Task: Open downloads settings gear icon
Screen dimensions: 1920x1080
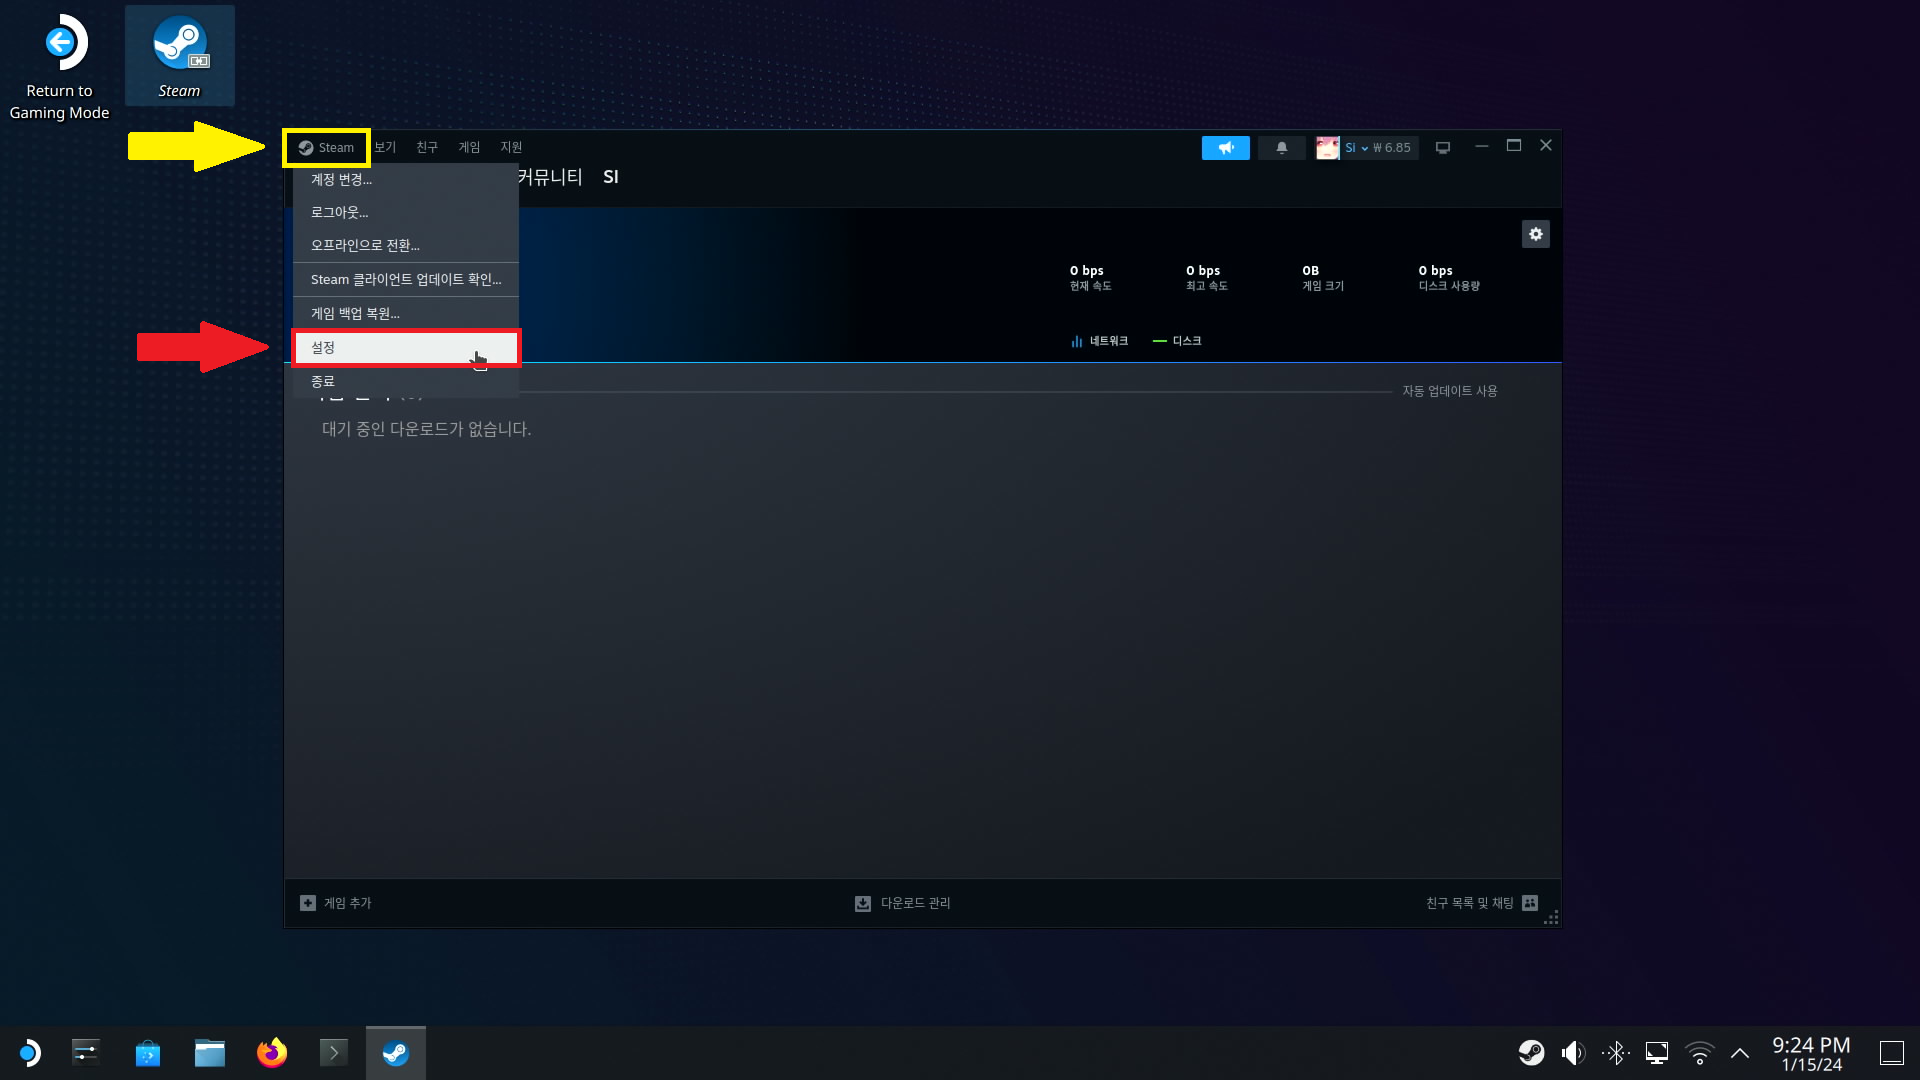Action: pos(1535,234)
